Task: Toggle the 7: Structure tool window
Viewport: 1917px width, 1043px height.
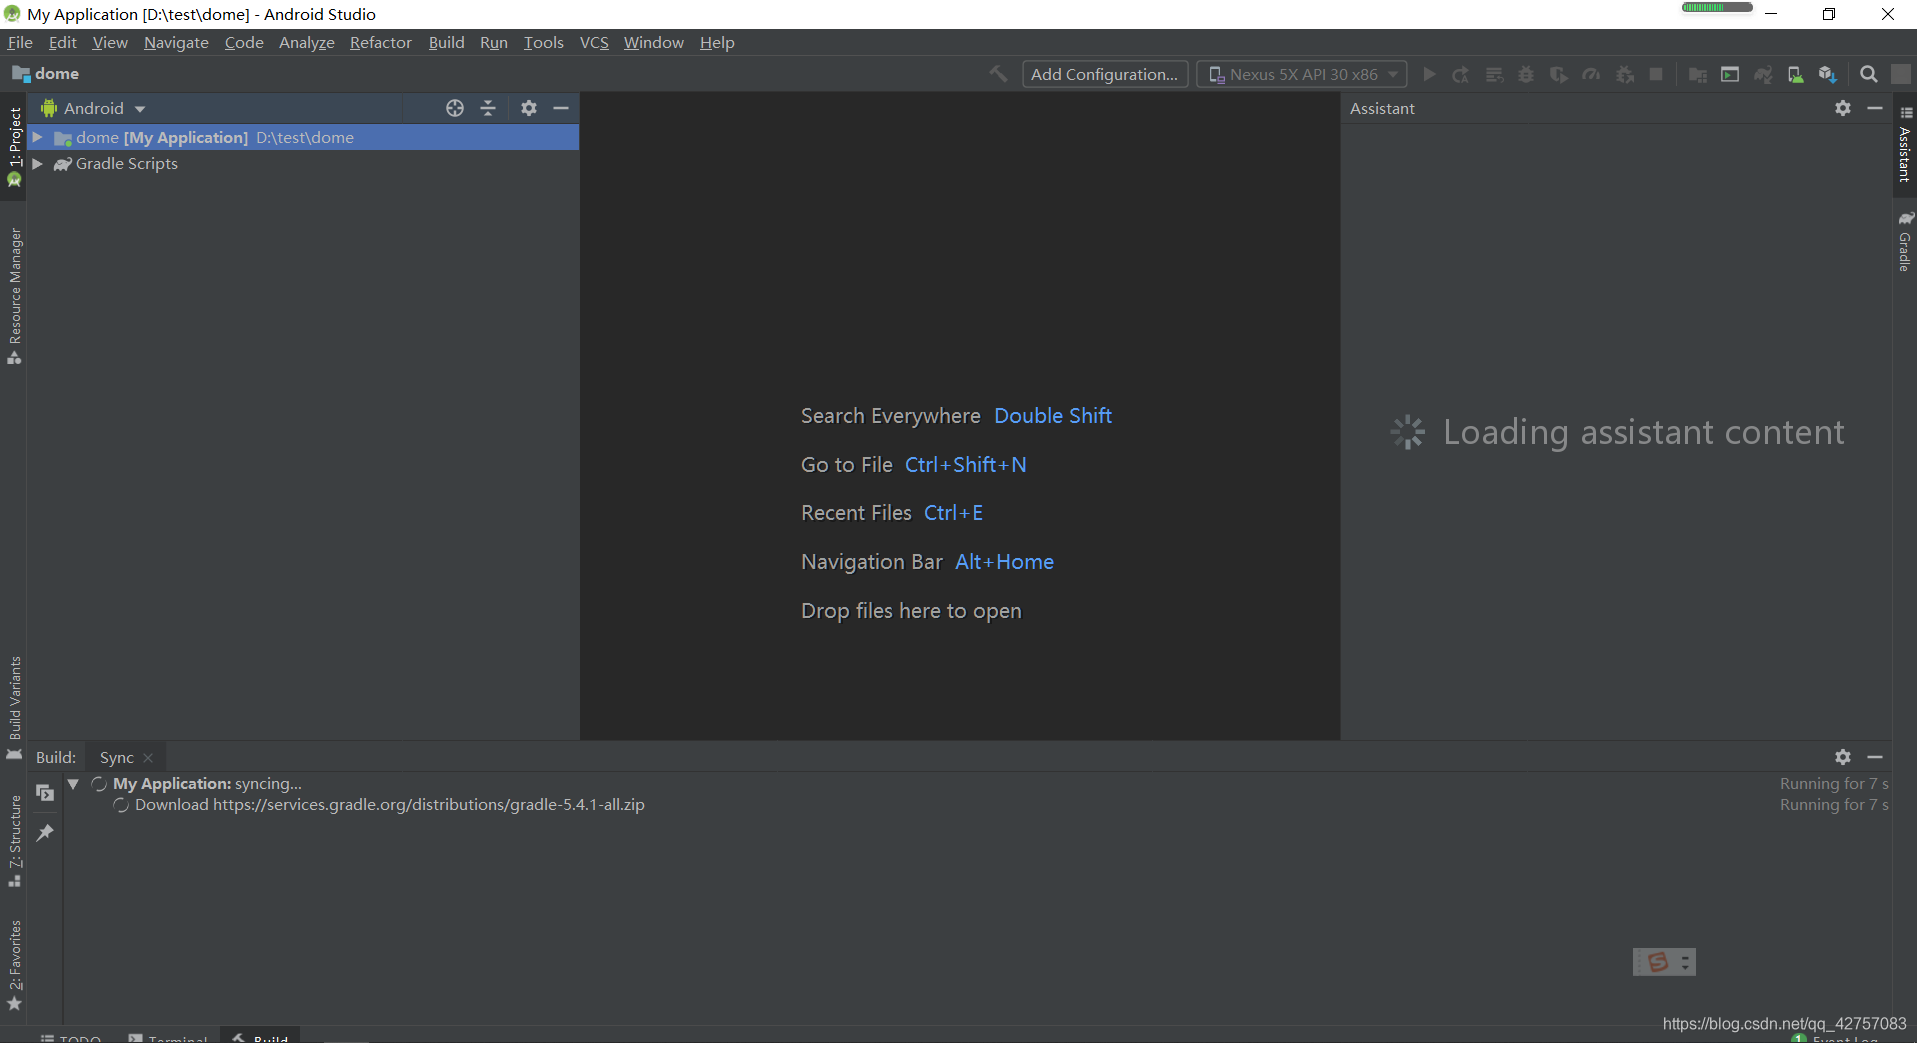Action: [x=14, y=841]
